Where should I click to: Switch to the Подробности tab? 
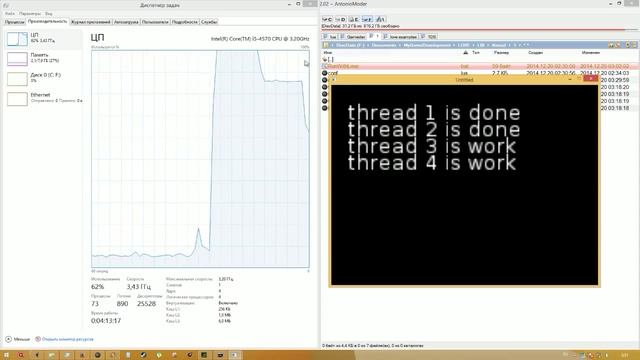[184, 22]
